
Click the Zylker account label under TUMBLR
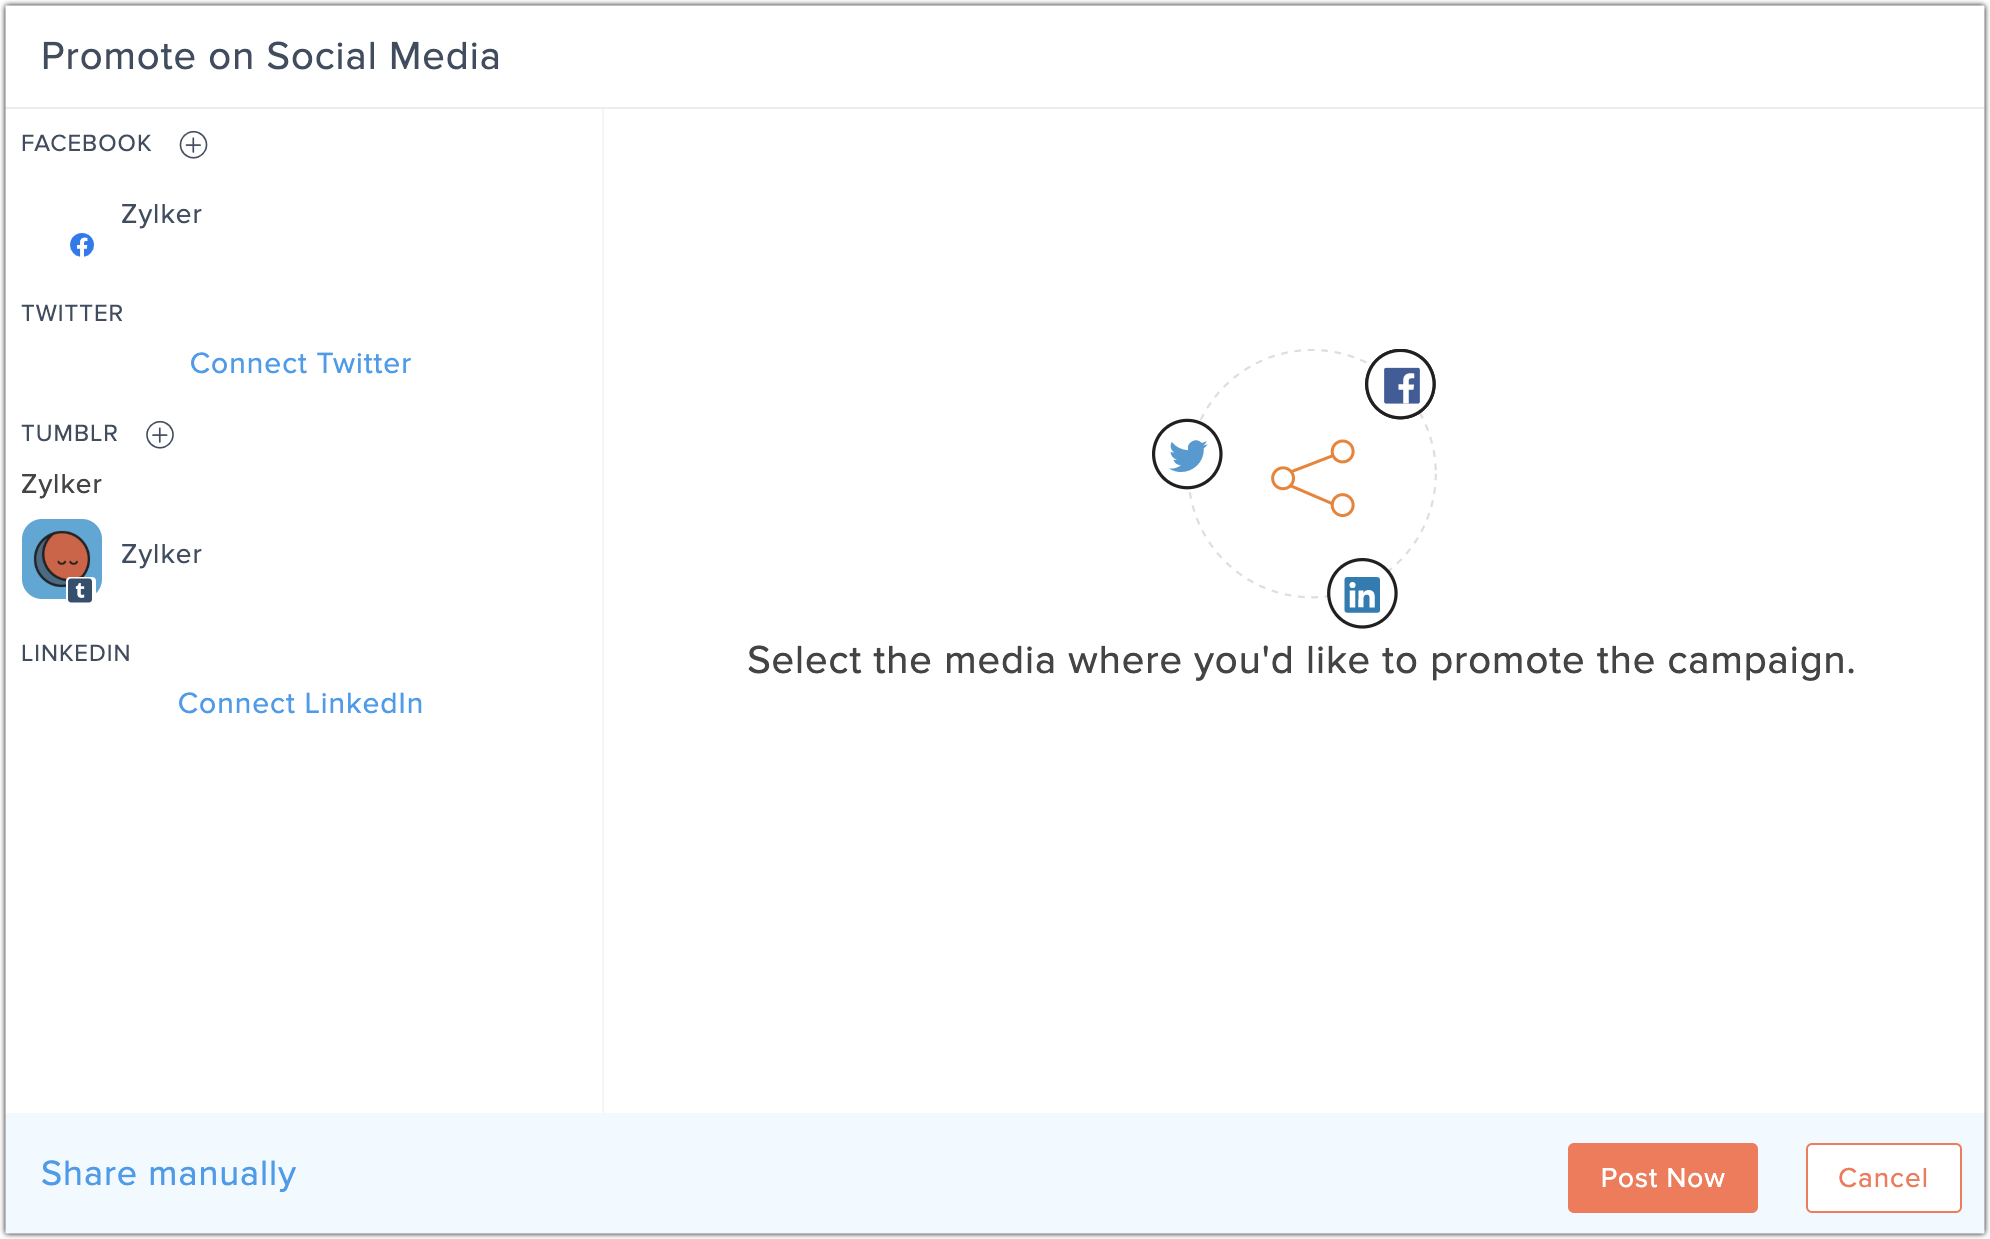click(61, 484)
